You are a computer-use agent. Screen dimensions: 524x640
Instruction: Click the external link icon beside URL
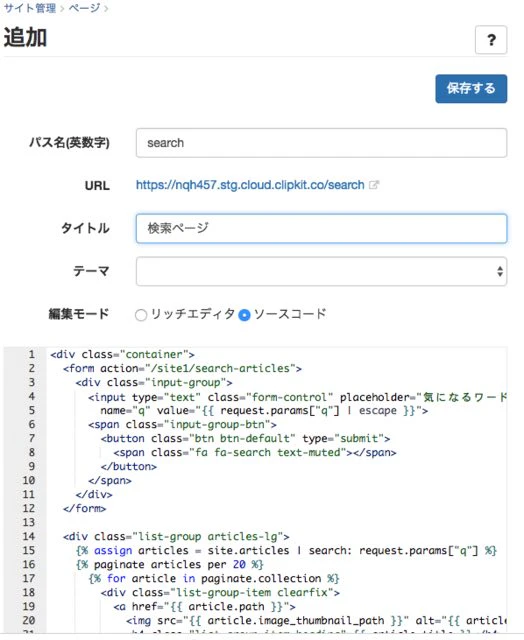pos(373,185)
